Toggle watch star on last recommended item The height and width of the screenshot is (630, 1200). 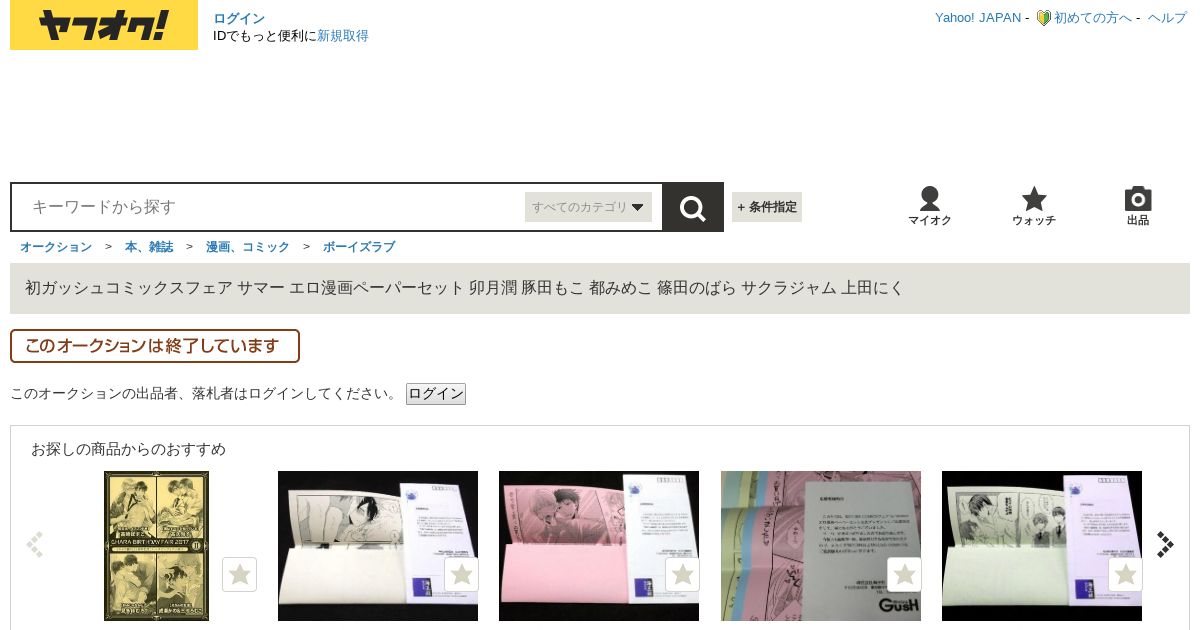[1126, 574]
